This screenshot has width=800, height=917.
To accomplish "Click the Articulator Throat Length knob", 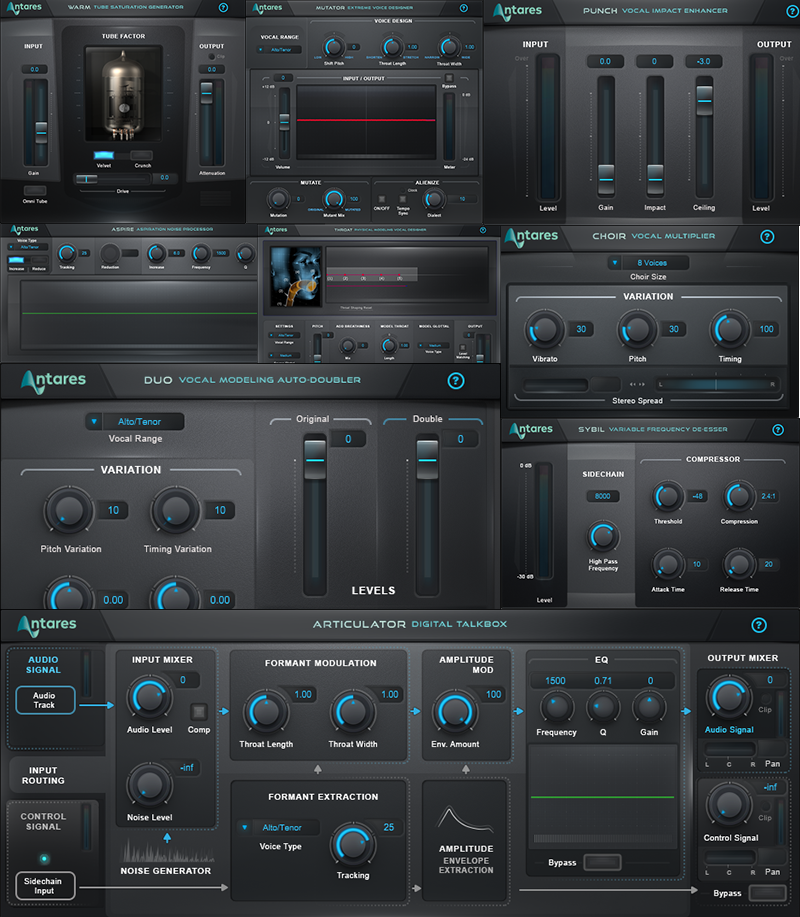I will pyautogui.click(x=266, y=712).
